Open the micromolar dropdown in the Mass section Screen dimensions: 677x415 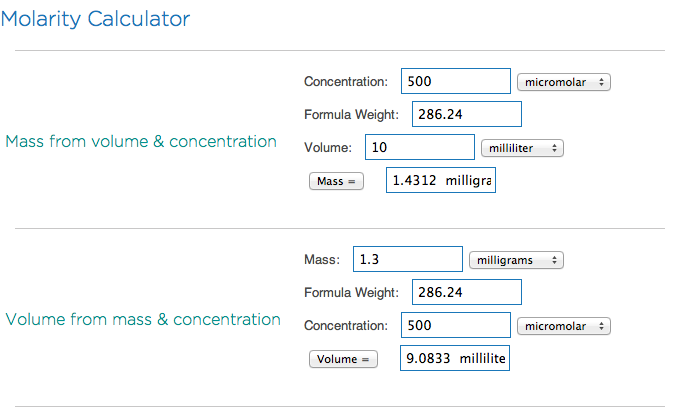[564, 81]
